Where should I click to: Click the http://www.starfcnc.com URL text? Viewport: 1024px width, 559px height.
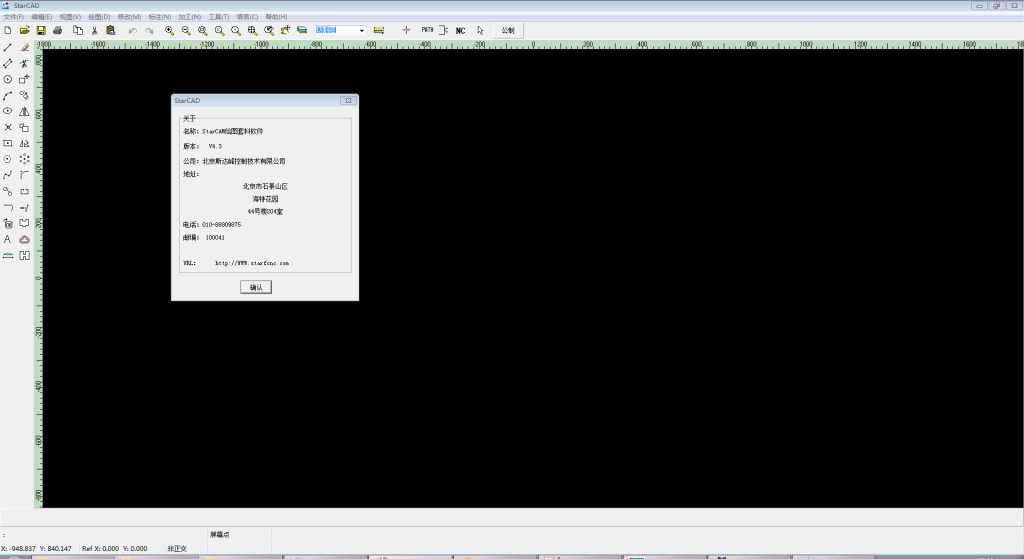252,263
